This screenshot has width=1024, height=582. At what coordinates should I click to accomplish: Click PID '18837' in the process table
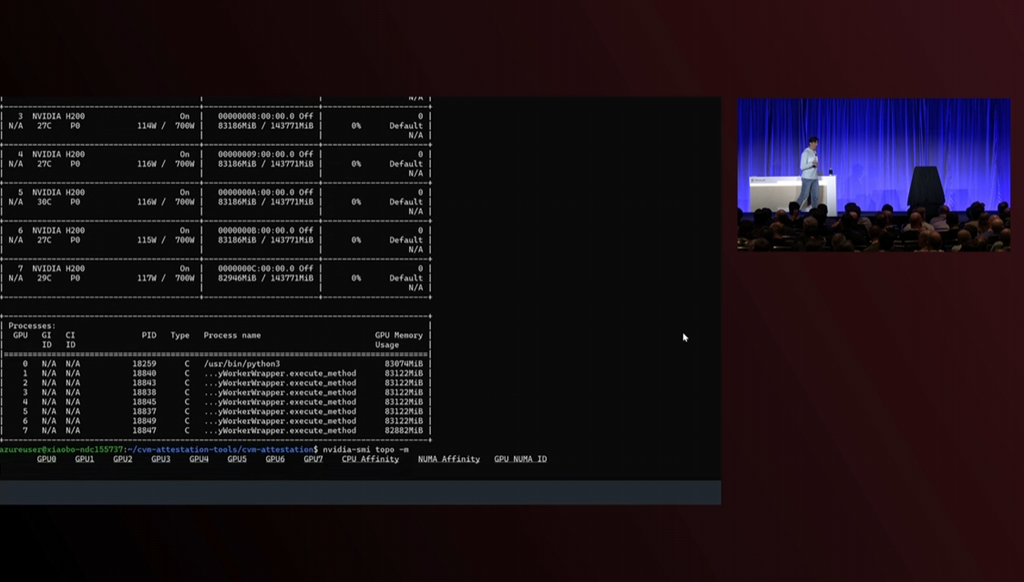click(x=144, y=412)
